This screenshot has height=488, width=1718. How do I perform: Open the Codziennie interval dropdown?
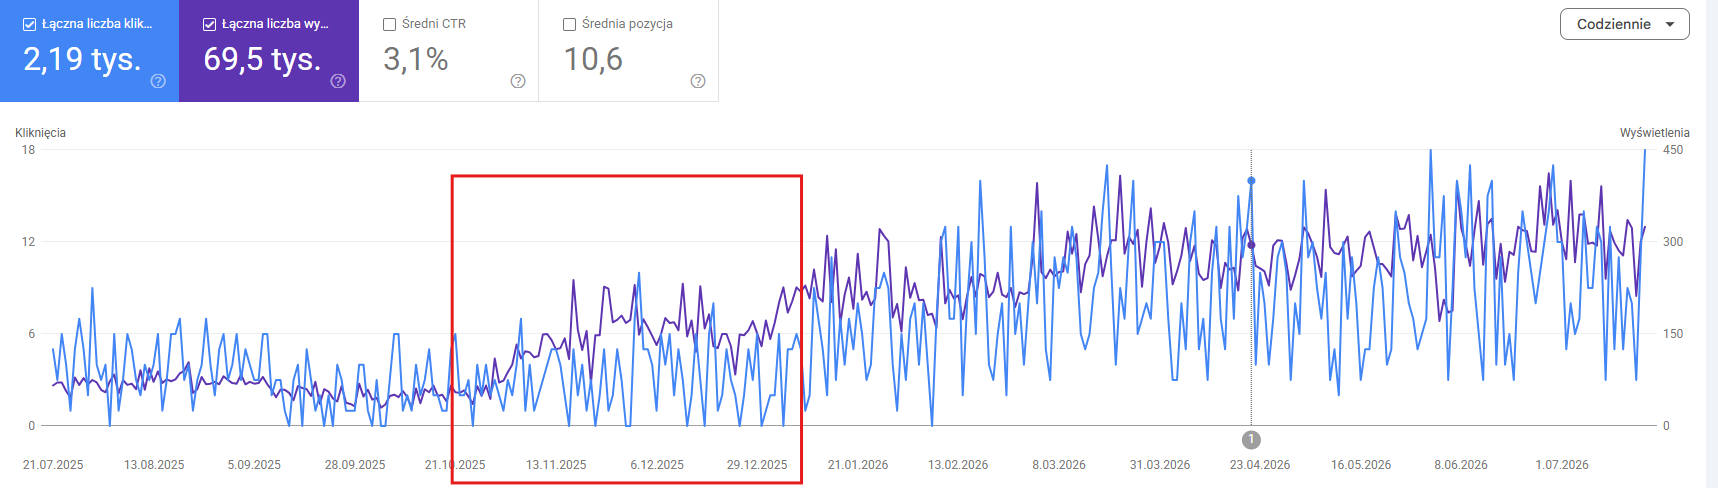1624,24
